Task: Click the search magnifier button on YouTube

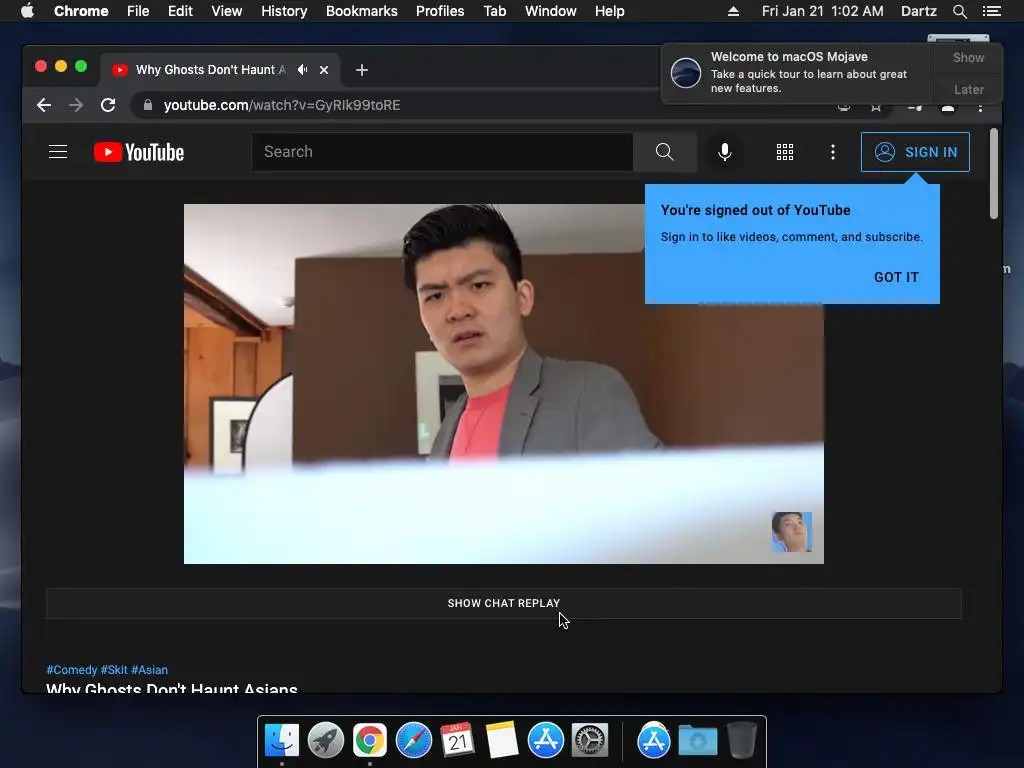Action: point(664,152)
